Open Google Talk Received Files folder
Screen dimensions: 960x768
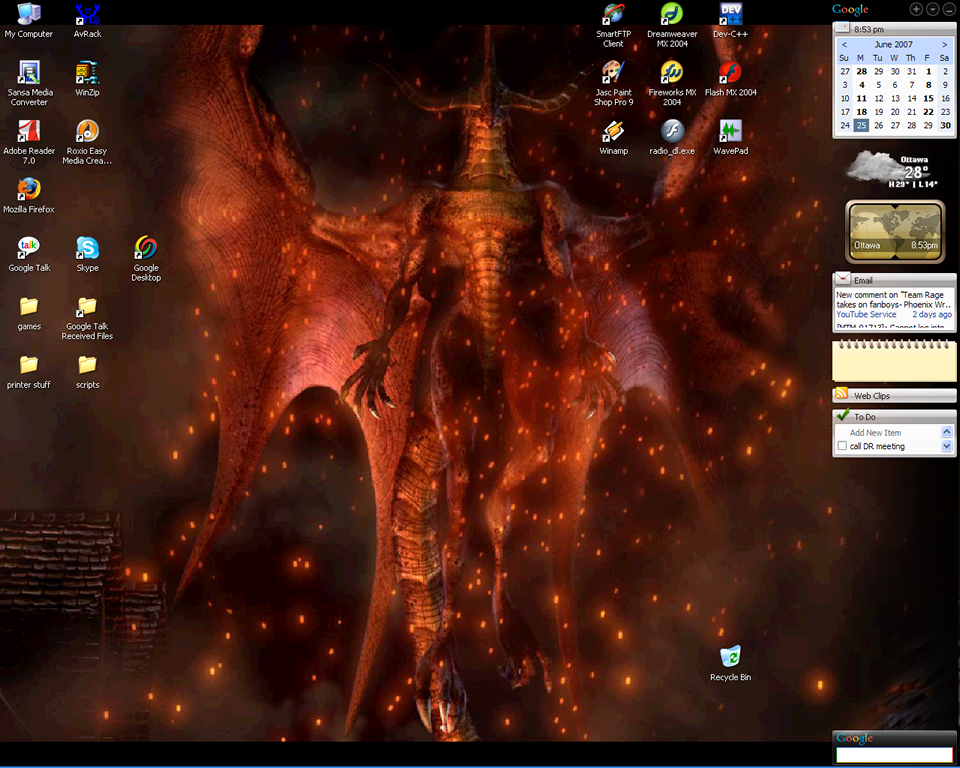click(87, 318)
